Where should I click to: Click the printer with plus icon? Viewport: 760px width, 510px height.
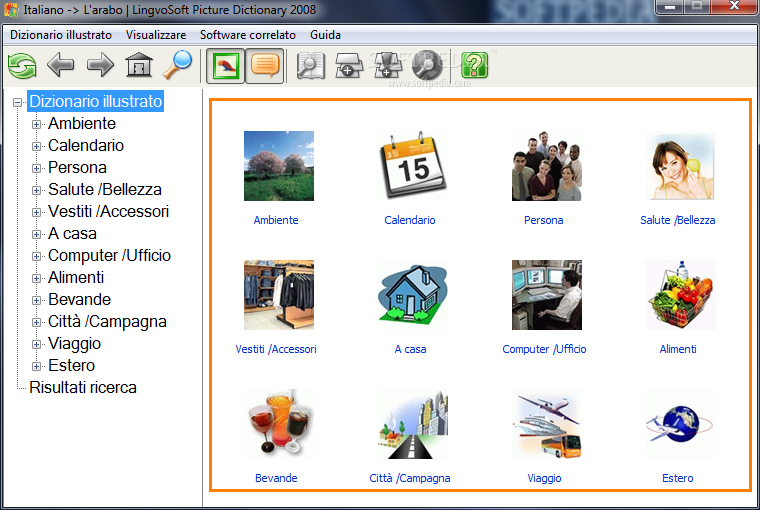[349, 65]
